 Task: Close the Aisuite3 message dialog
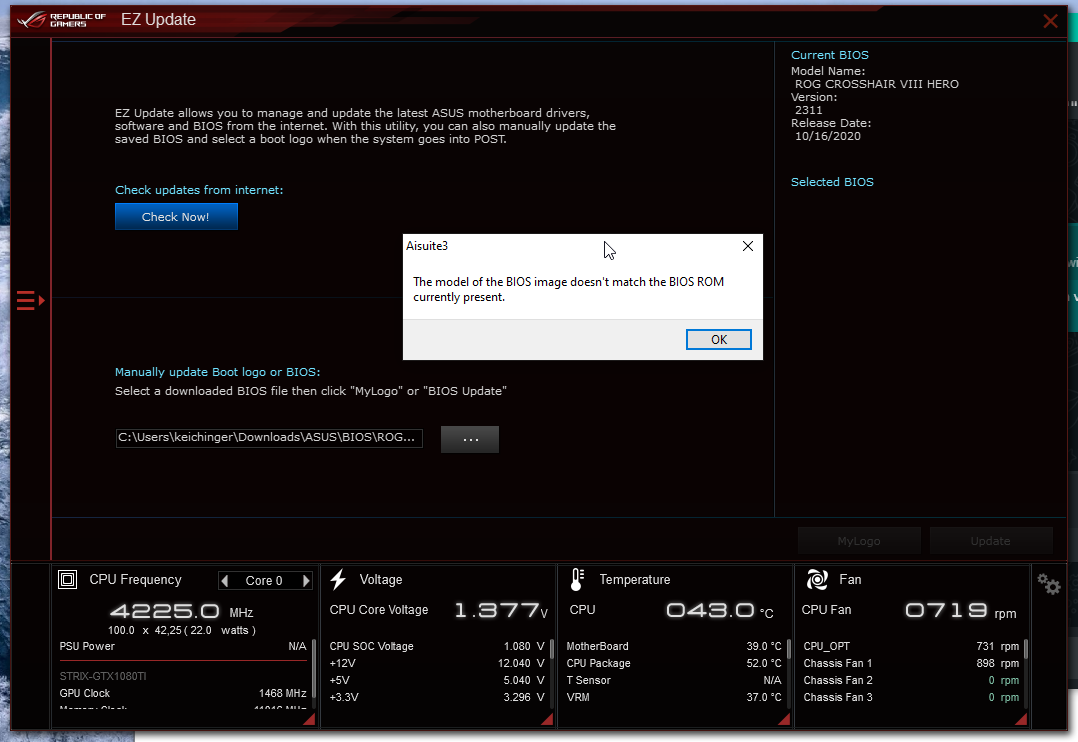pos(748,246)
